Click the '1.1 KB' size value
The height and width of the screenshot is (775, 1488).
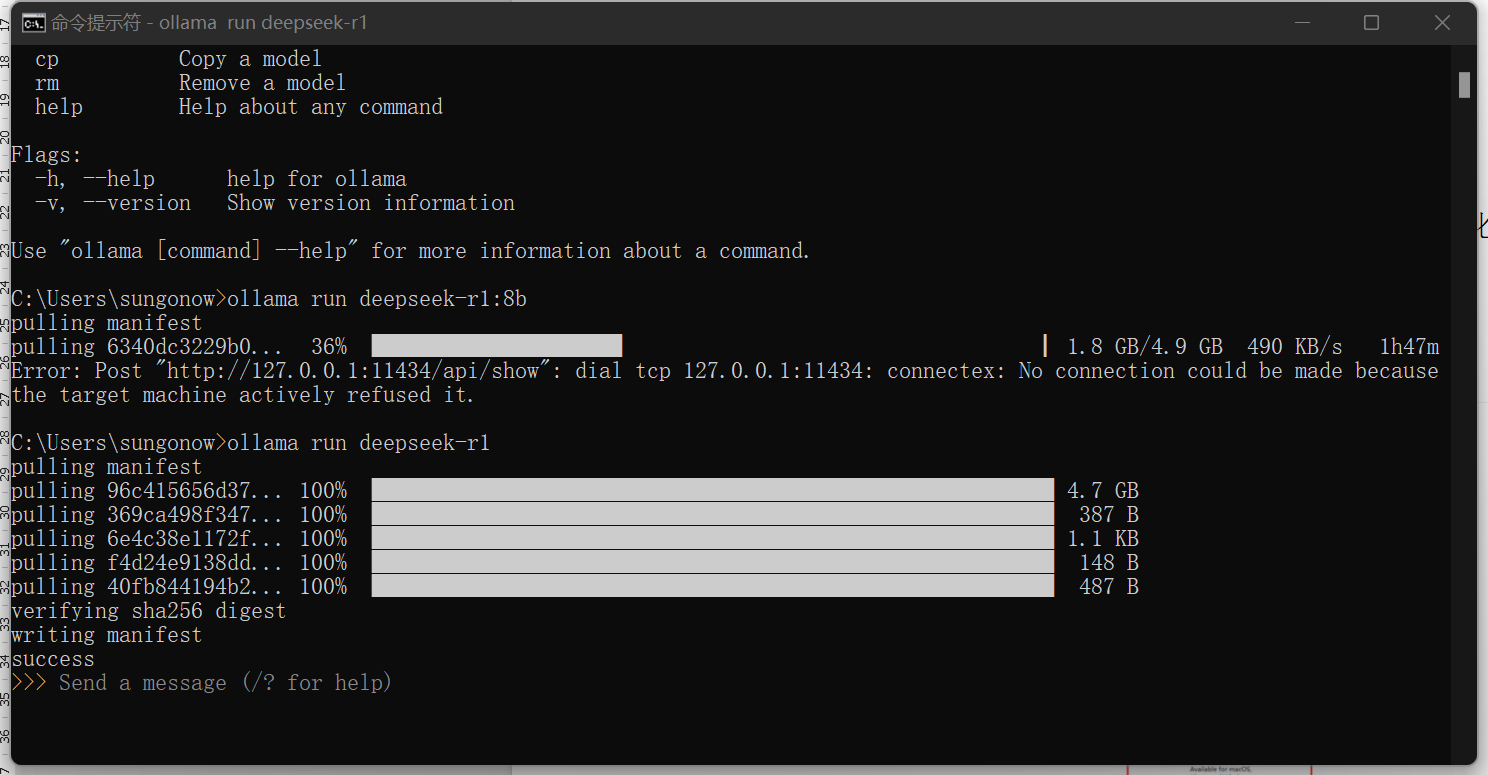click(1103, 539)
